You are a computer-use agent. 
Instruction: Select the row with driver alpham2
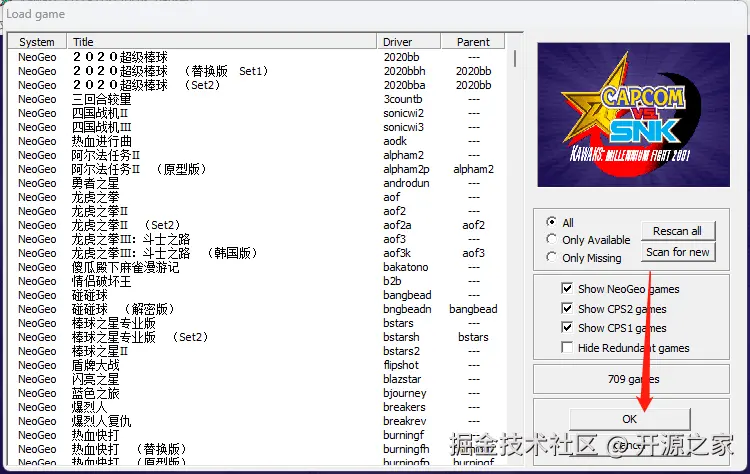256,155
